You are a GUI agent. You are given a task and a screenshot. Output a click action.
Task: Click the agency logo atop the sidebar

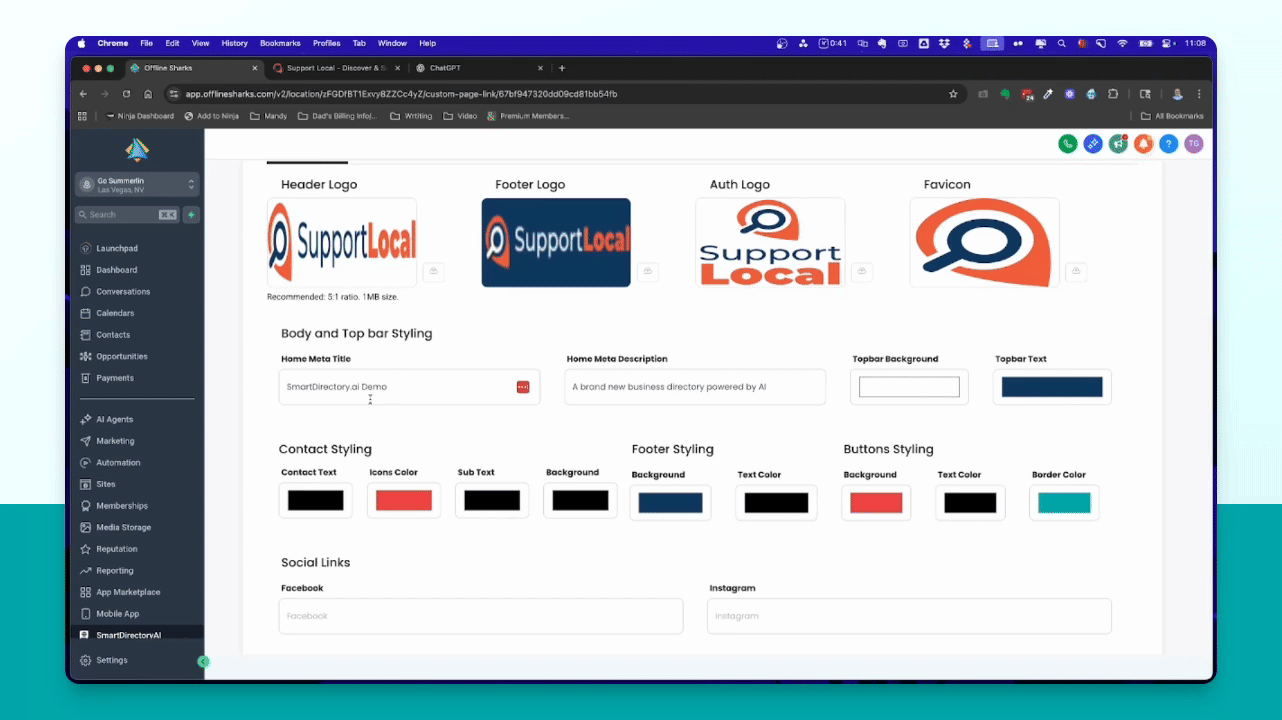(x=137, y=150)
